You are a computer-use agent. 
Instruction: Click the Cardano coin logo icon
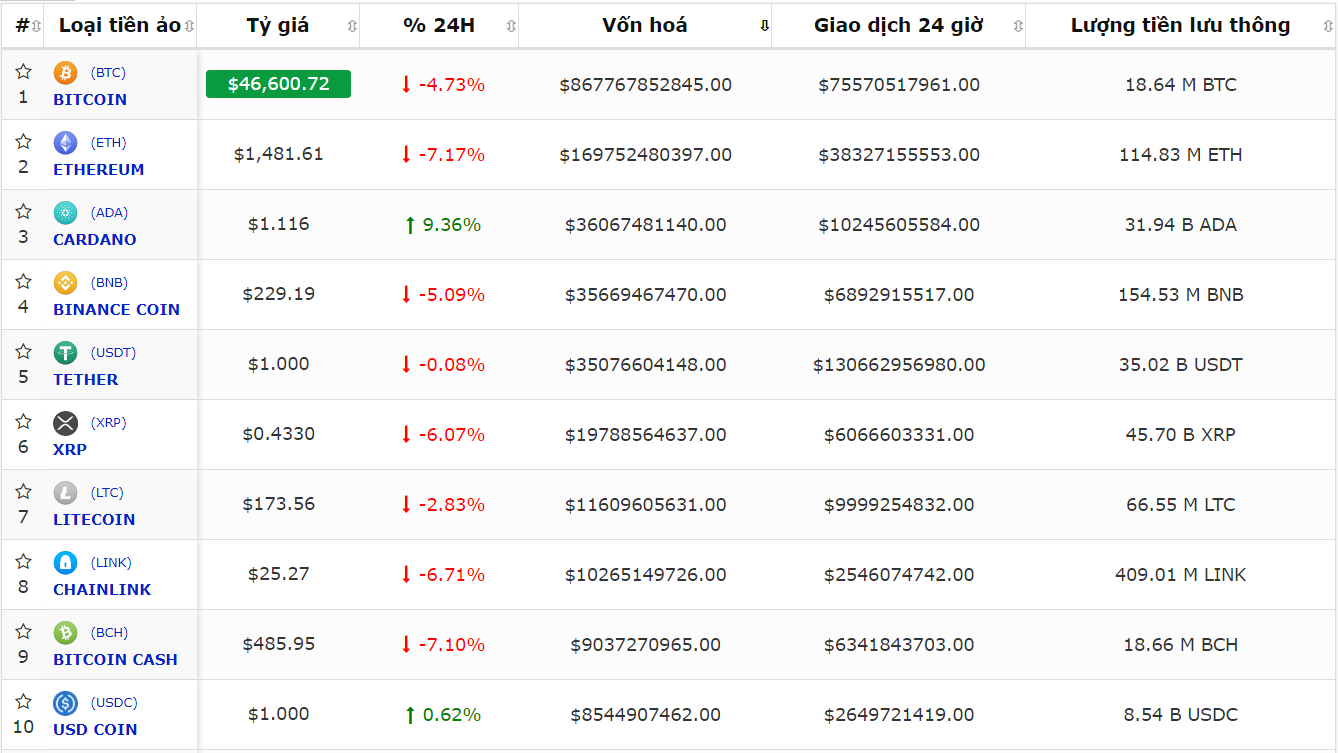65,213
